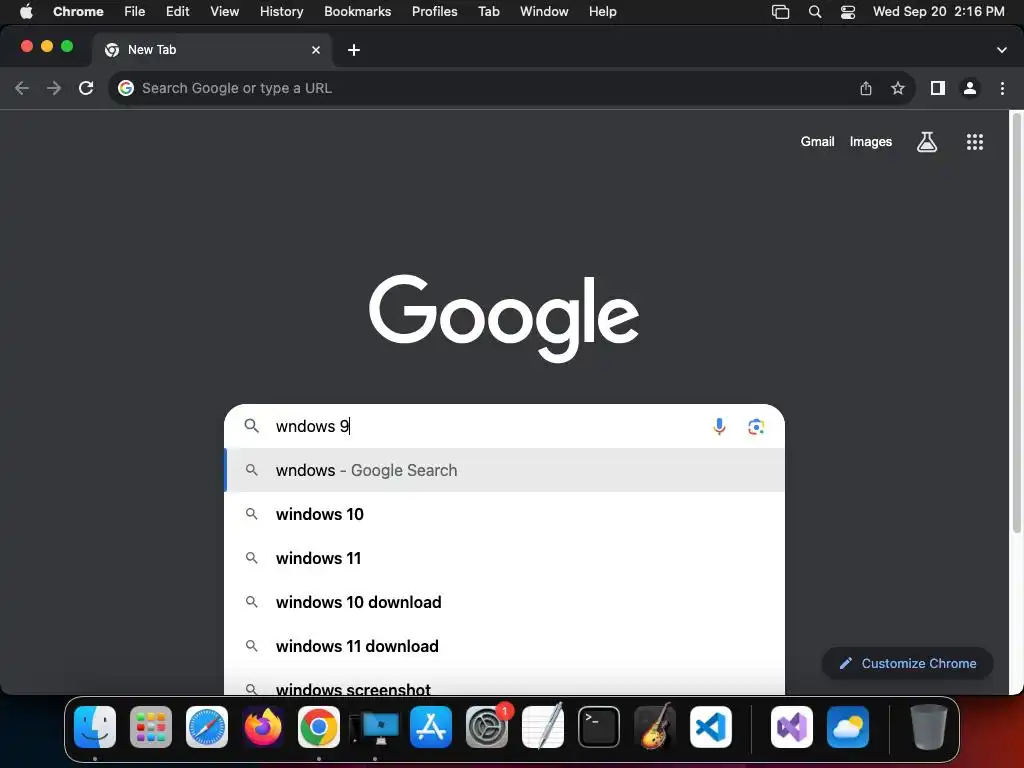Choose the 'windows 11' suggestion
Viewport: 1024px width, 768px height.
pos(504,558)
